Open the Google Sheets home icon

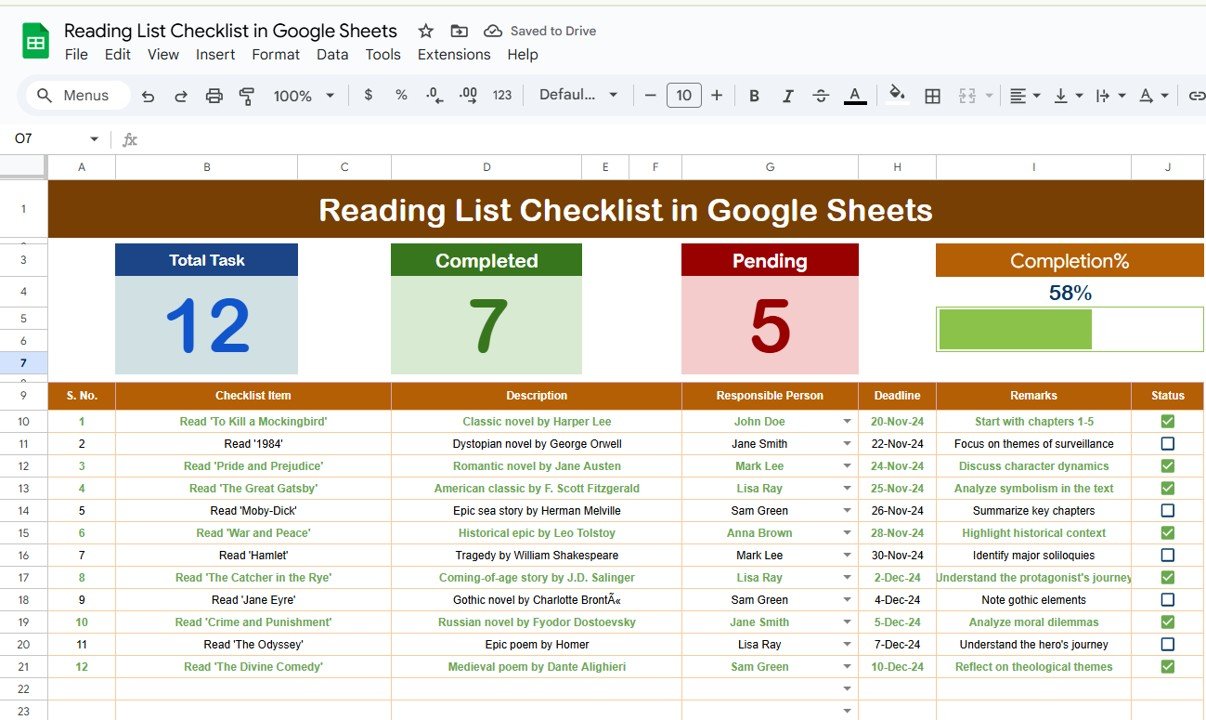click(36, 42)
